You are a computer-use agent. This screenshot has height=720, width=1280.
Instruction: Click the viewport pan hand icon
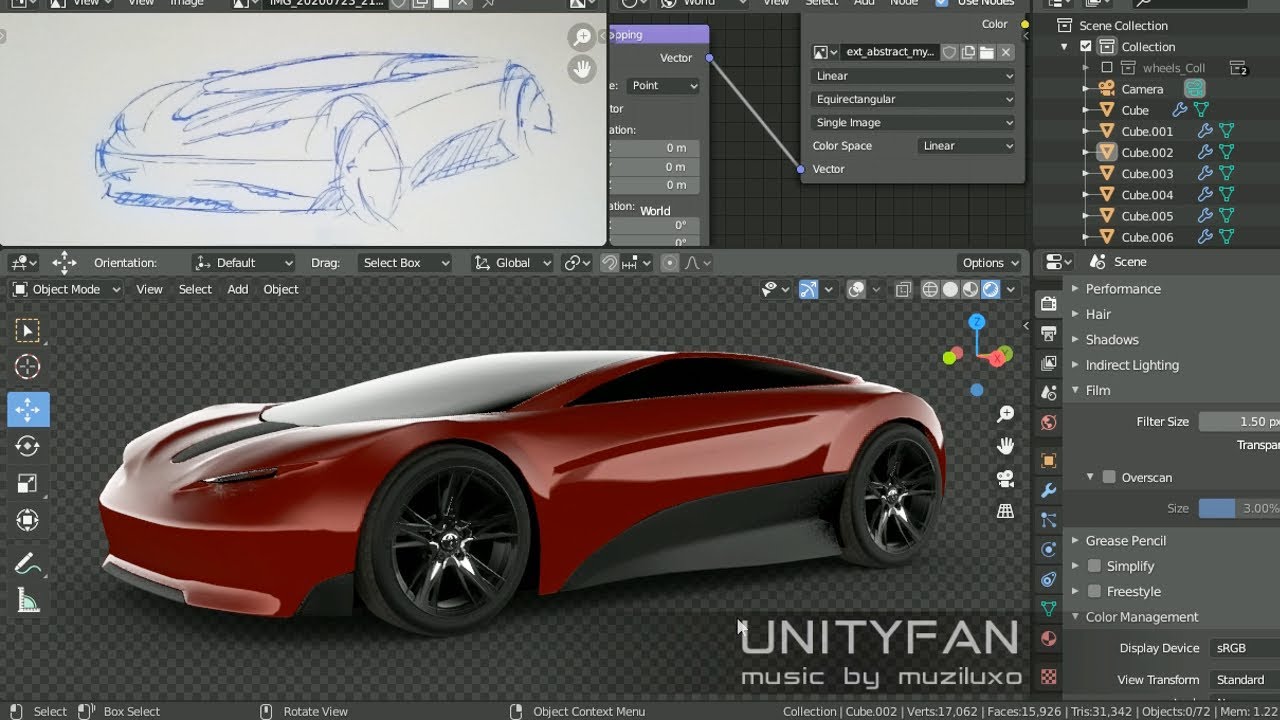pos(1006,446)
